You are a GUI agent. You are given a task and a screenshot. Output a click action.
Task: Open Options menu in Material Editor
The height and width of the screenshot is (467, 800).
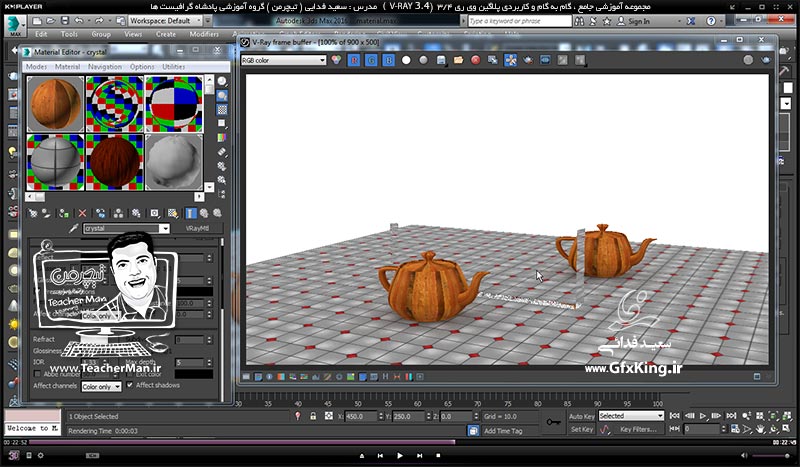(x=142, y=66)
